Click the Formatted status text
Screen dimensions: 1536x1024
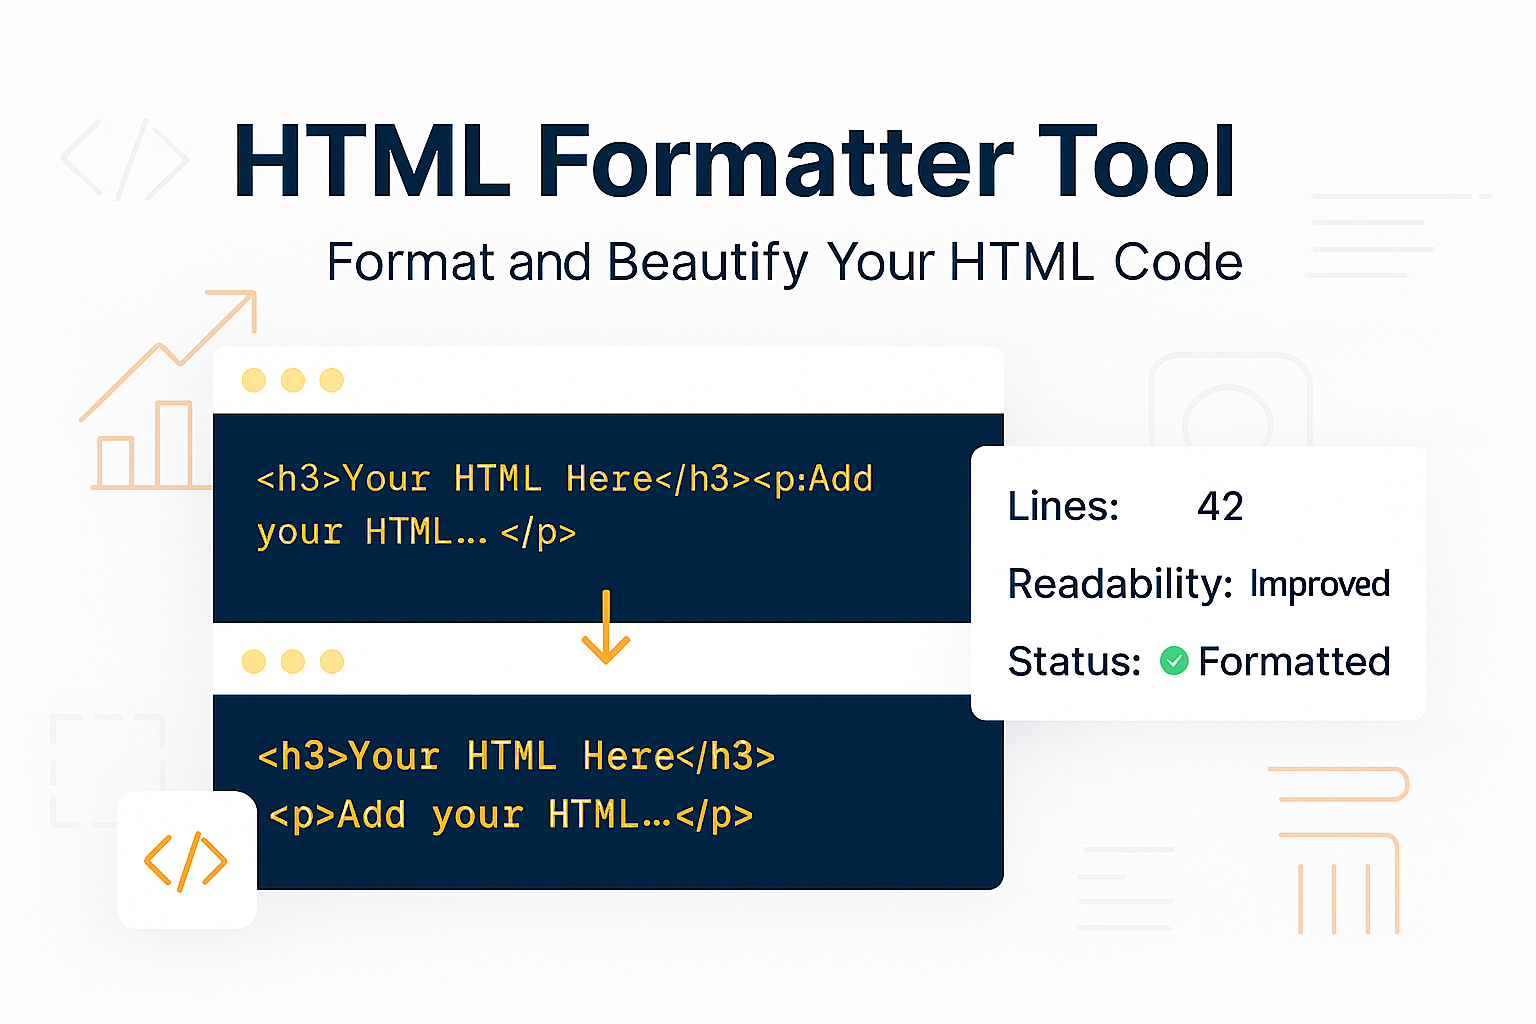(1294, 661)
